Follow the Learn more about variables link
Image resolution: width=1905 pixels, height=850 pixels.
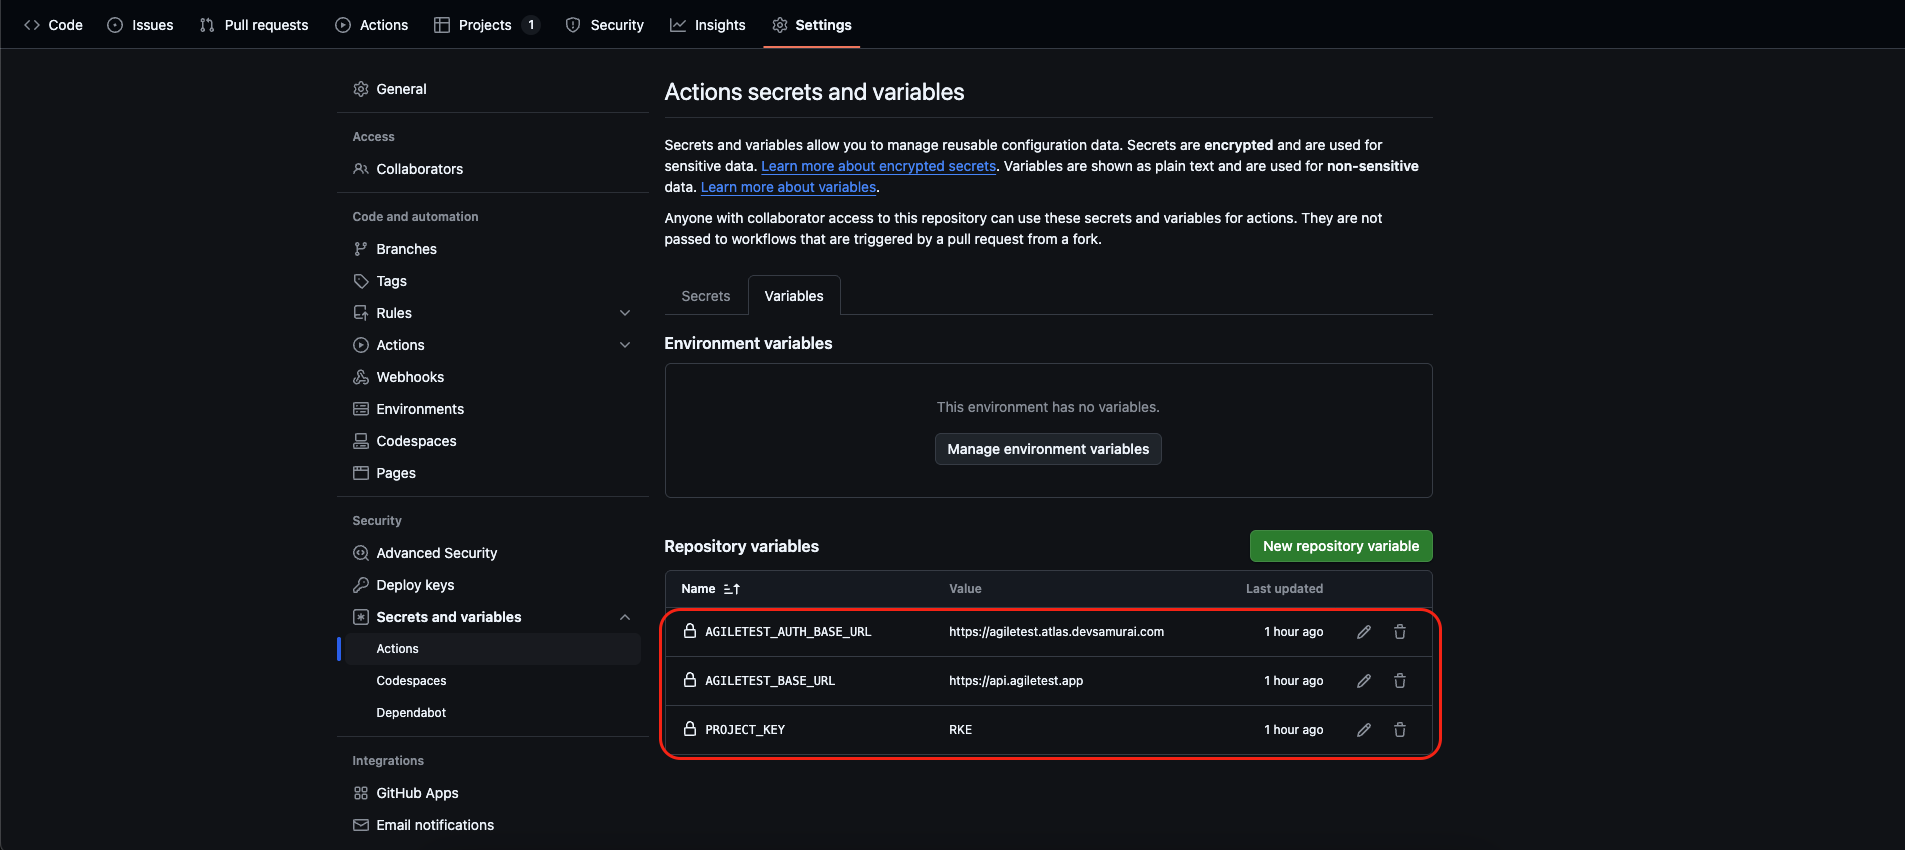tap(788, 187)
